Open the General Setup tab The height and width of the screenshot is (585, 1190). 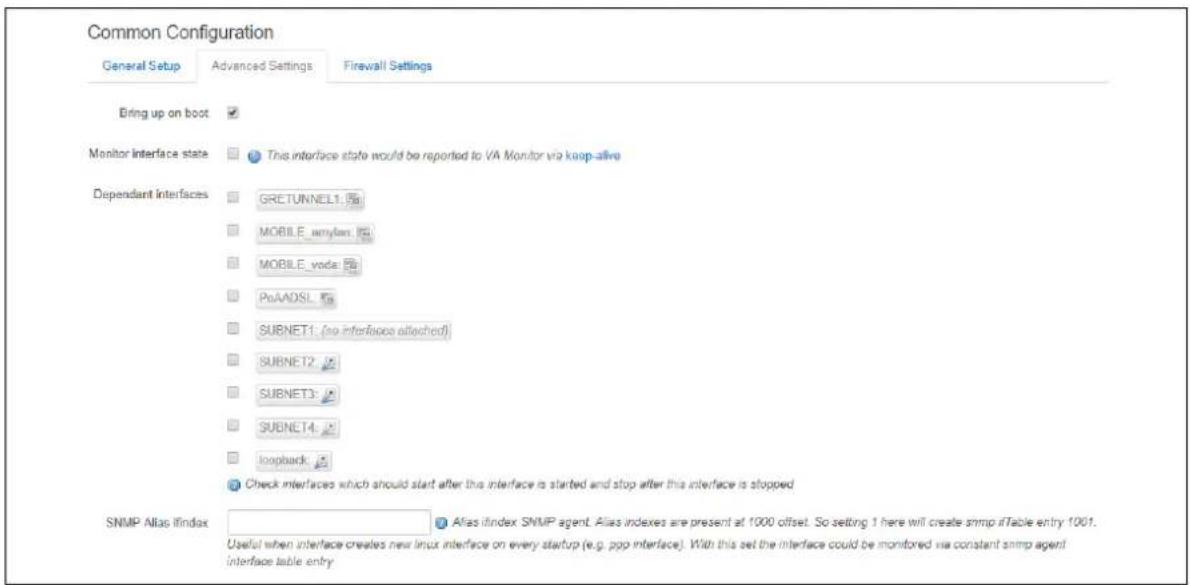(141, 66)
